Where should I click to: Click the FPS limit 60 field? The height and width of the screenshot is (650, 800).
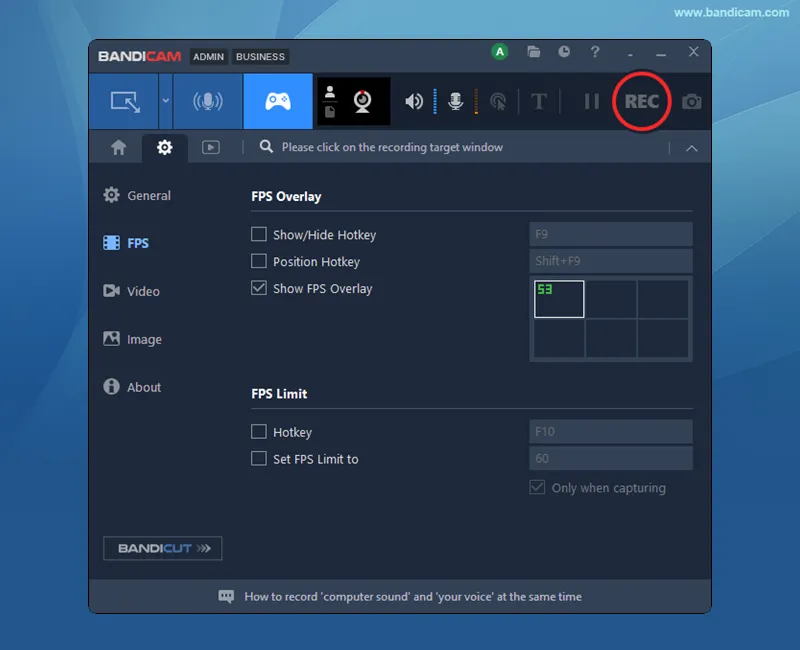pos(611,458)
